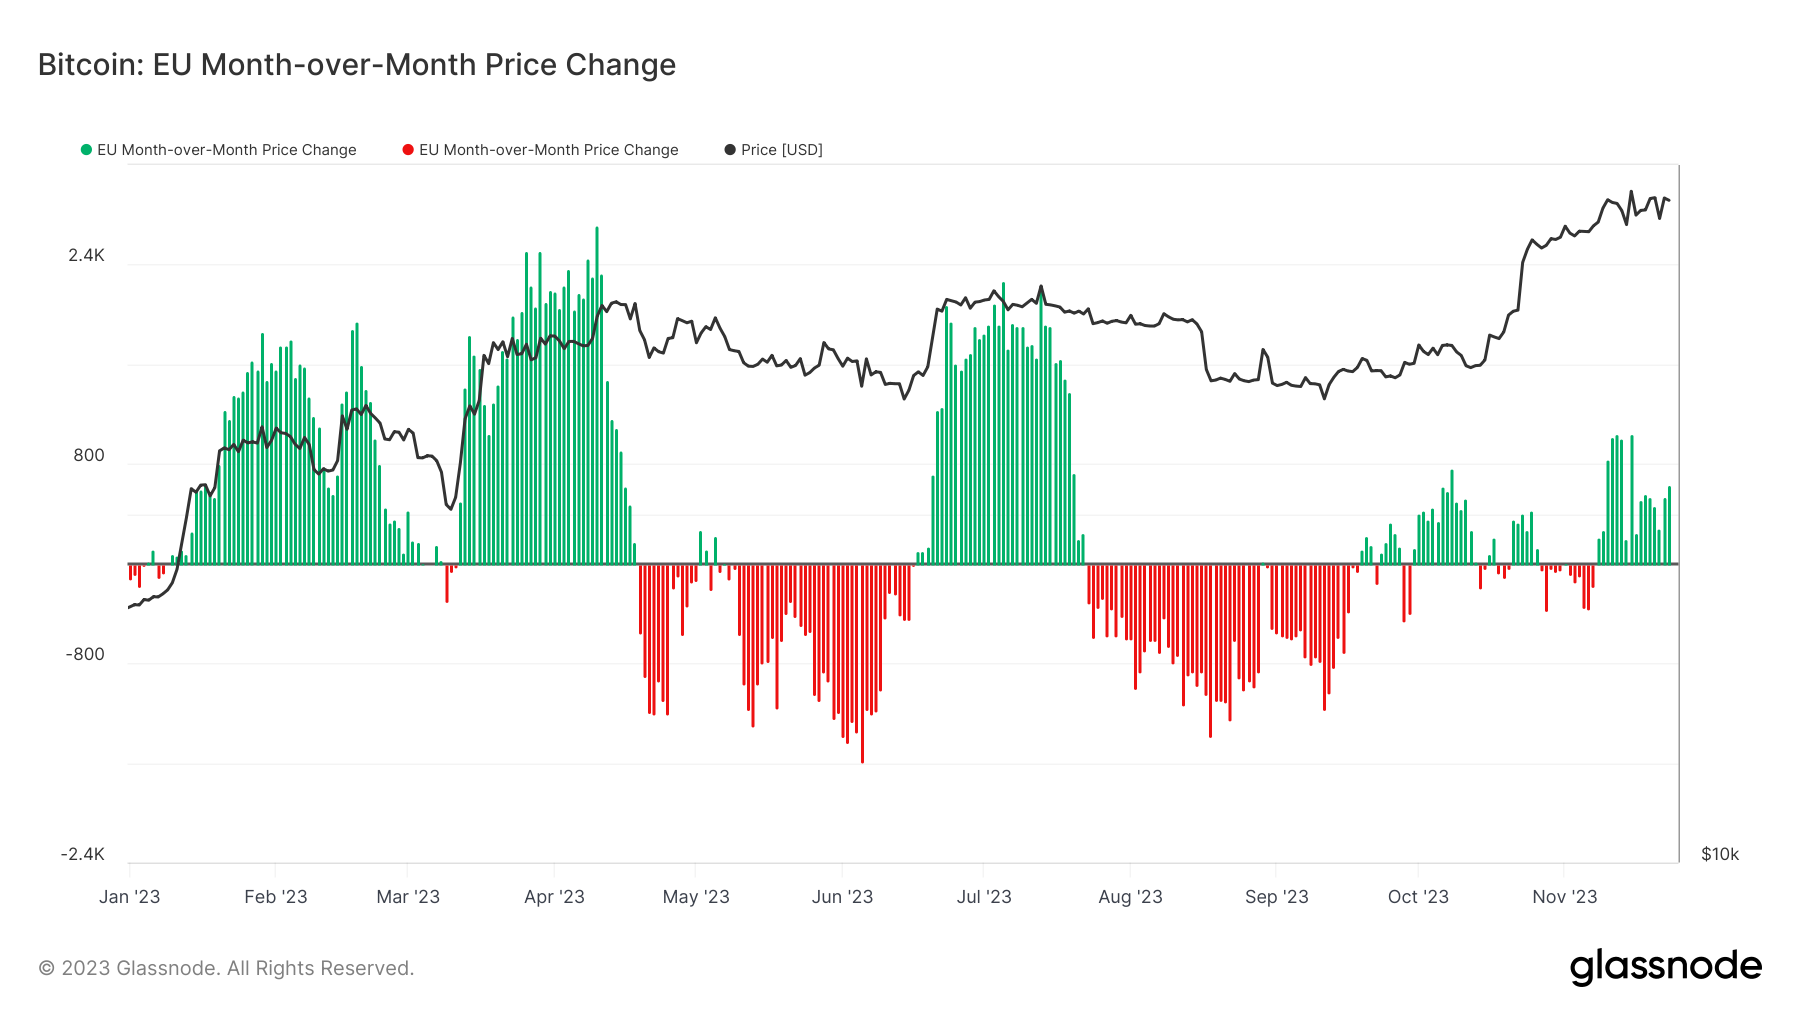Toggle the red EU Month-over-Month series label
1800x1013 pixels.
[x=548, y=150]
